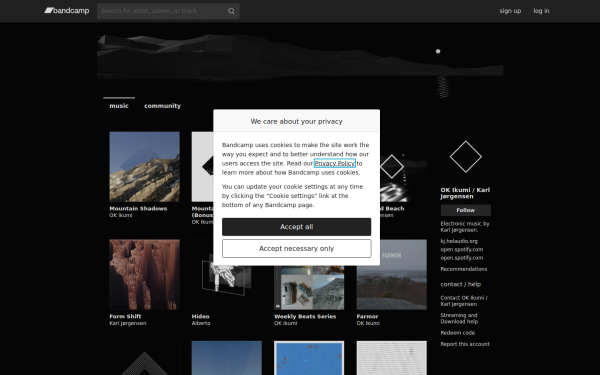The width and height of the screenshot is (600, 375).
Task: Click the OK Ikumi / Karl Jørgensen name
Action: [x=465, y=193]
